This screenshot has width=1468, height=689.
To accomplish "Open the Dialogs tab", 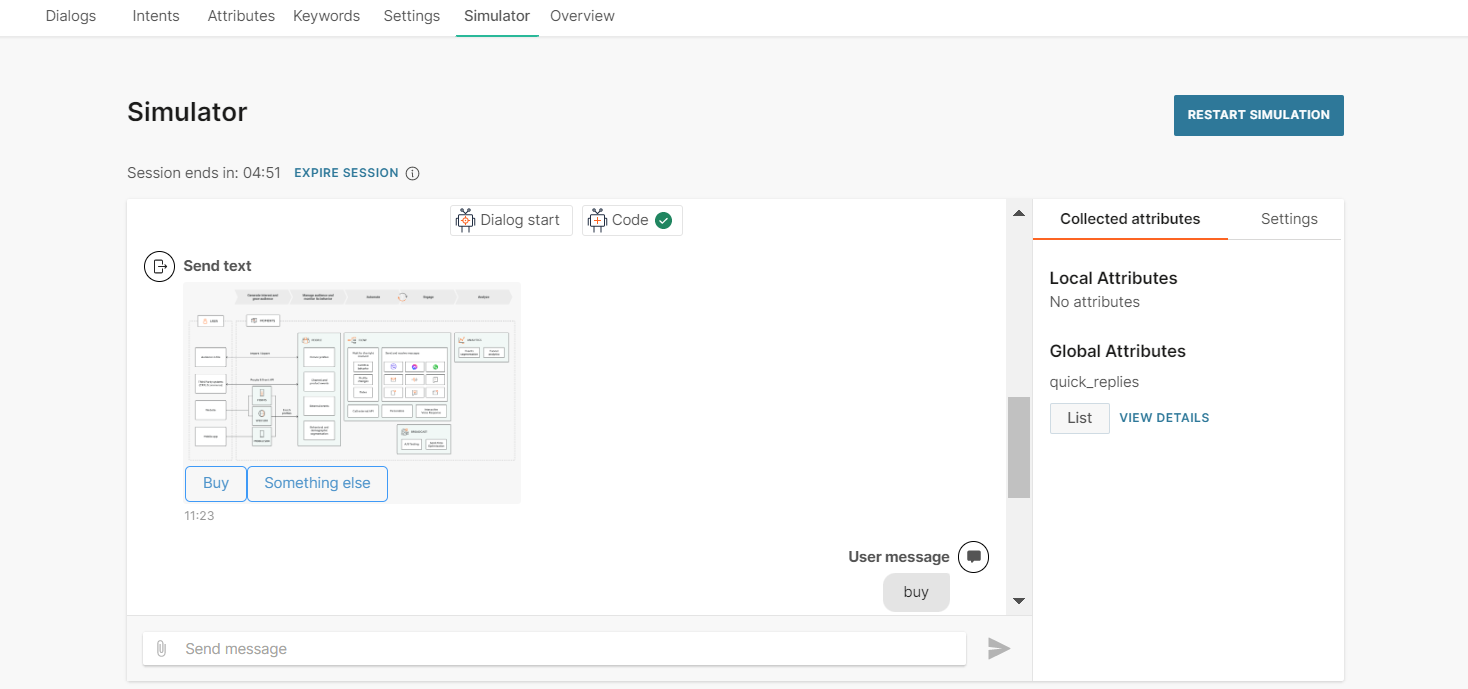I will tap(71, 16).
